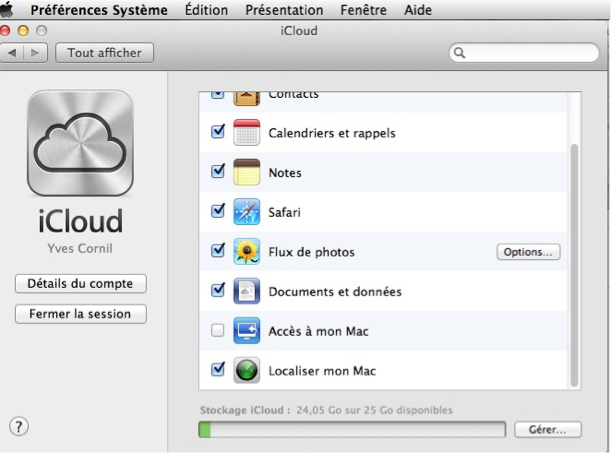
Task: Open the Aide menu
Action: (418, 10)
